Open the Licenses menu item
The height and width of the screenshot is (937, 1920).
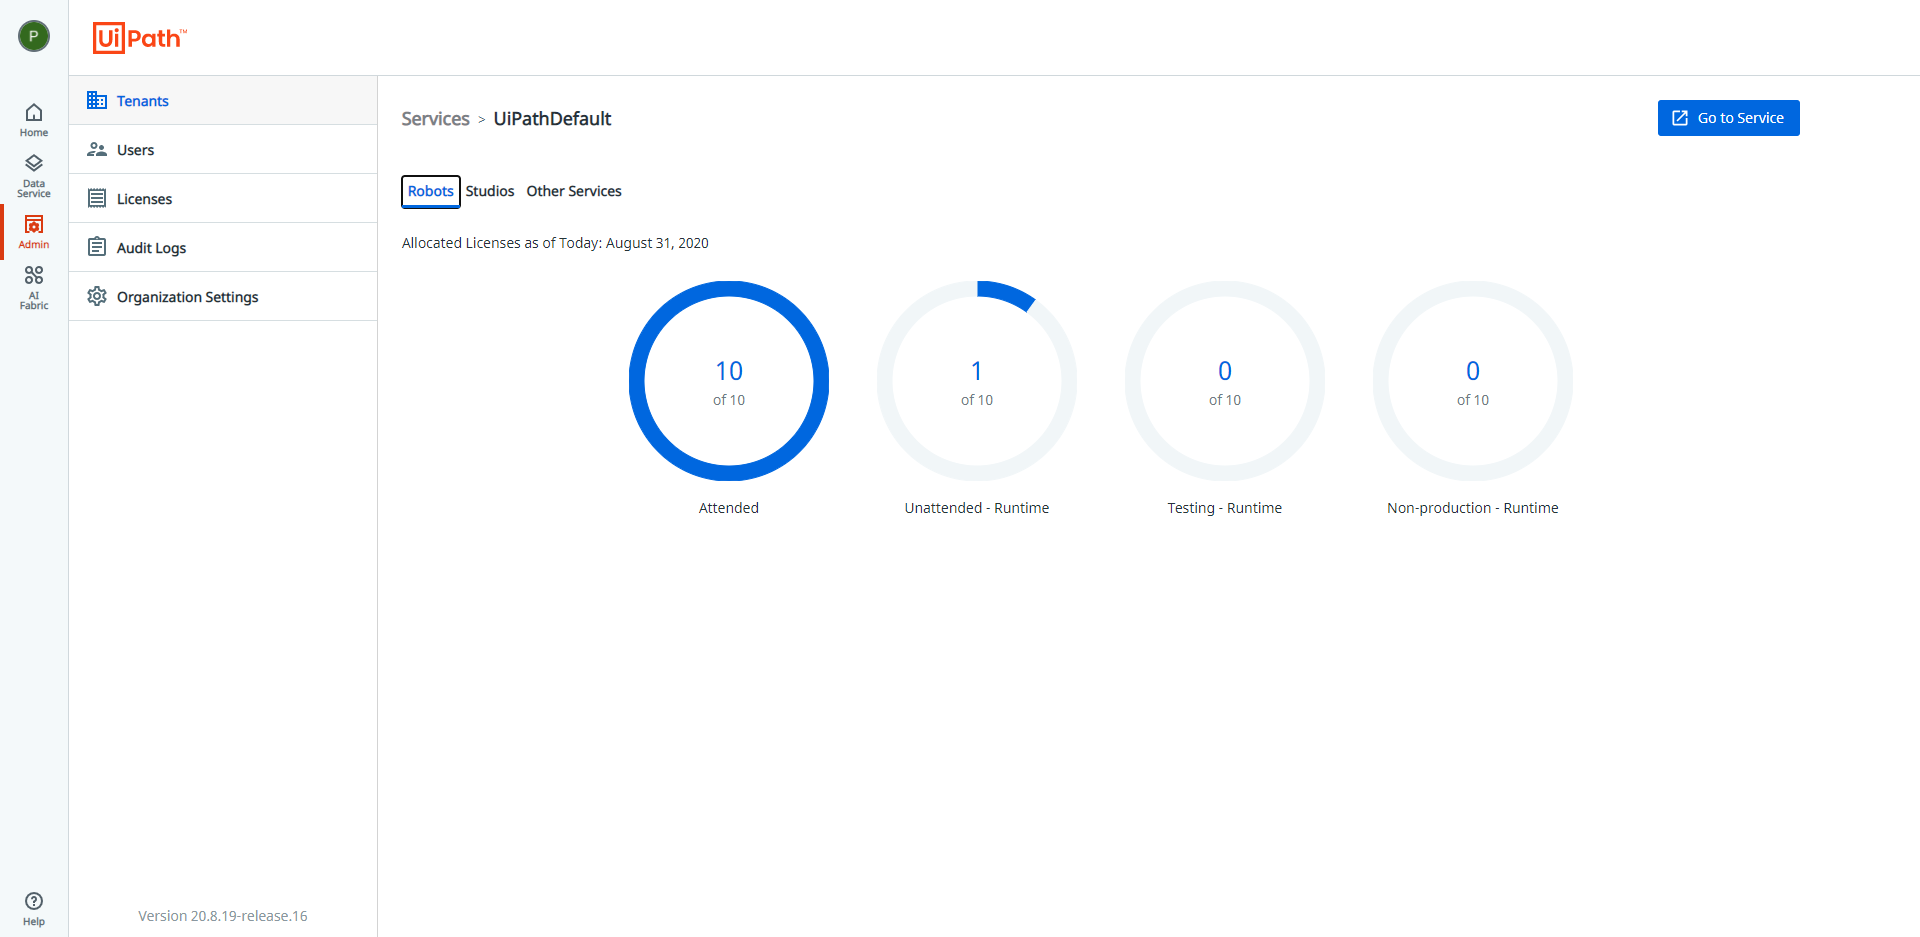pyautogui.click(x=223, y=198)
